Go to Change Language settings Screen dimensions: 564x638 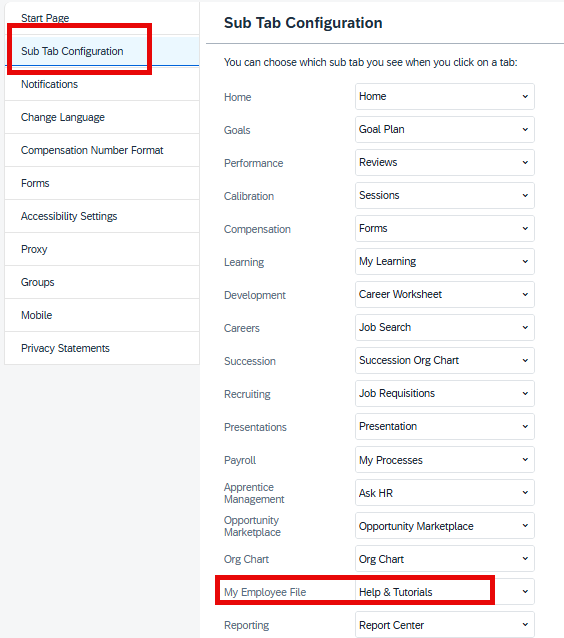click(x=102, y=117)
